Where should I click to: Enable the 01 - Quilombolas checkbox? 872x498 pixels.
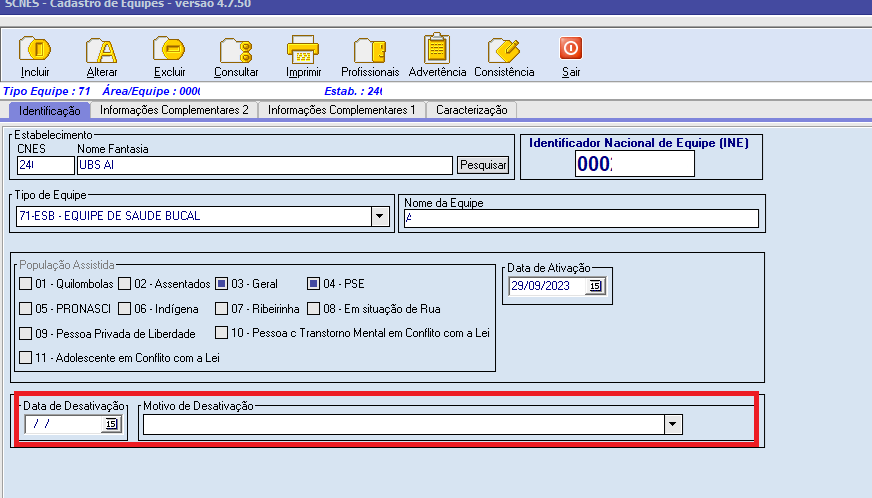click(26, 283)
